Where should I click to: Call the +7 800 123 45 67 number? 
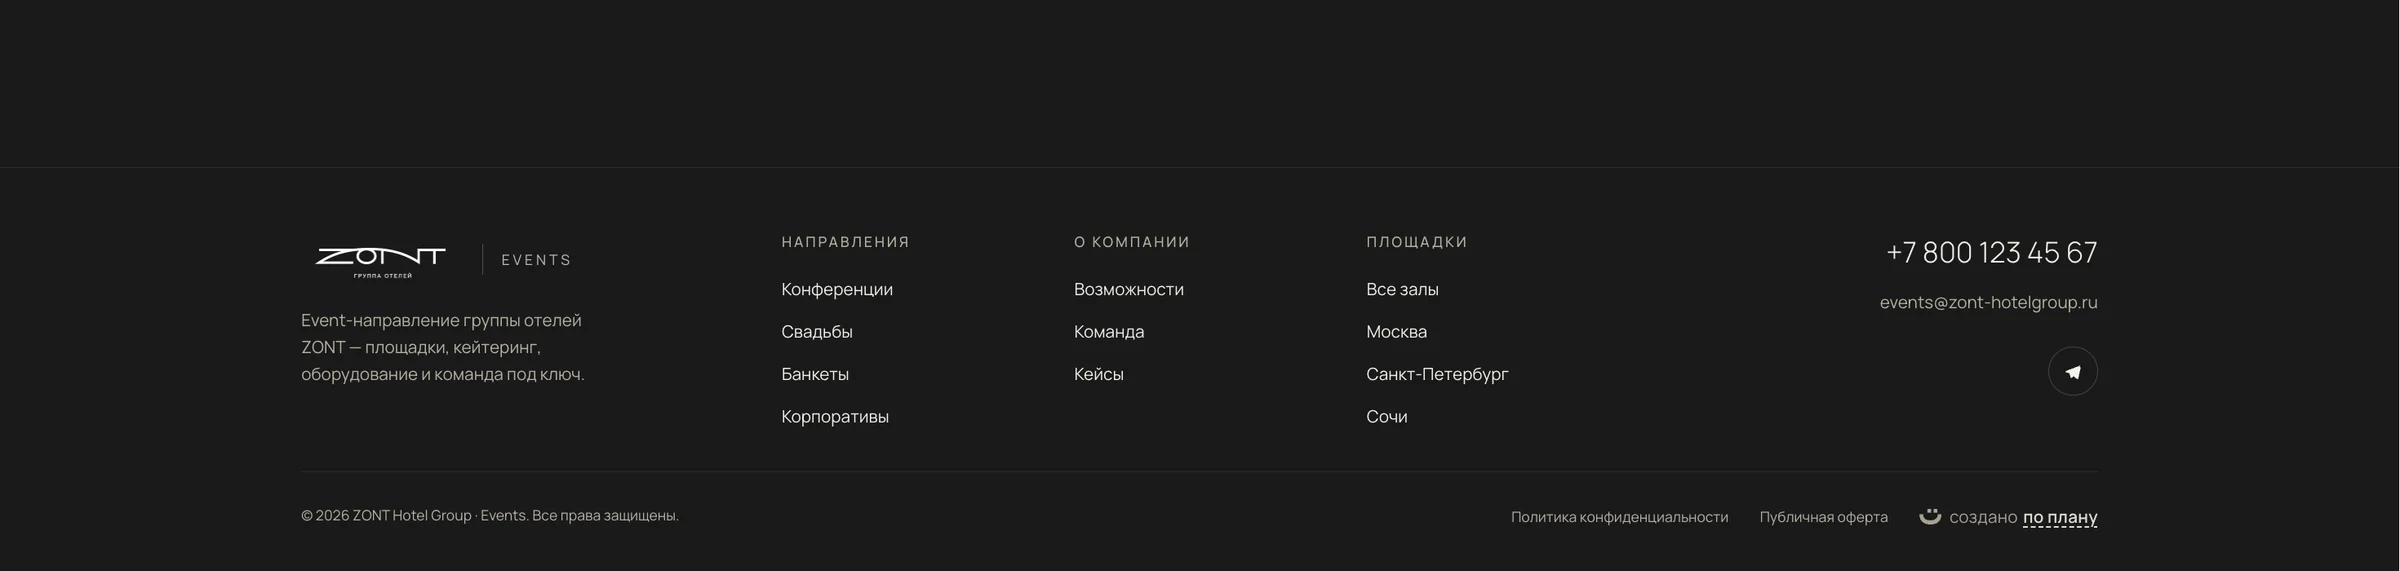[x=1991, y=252]
